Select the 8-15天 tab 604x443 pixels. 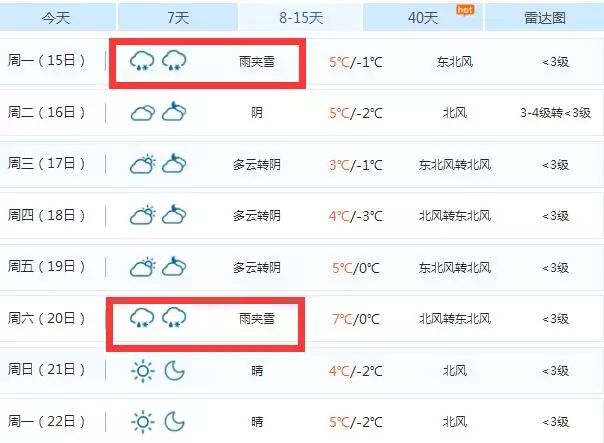(x=299, y=17)
